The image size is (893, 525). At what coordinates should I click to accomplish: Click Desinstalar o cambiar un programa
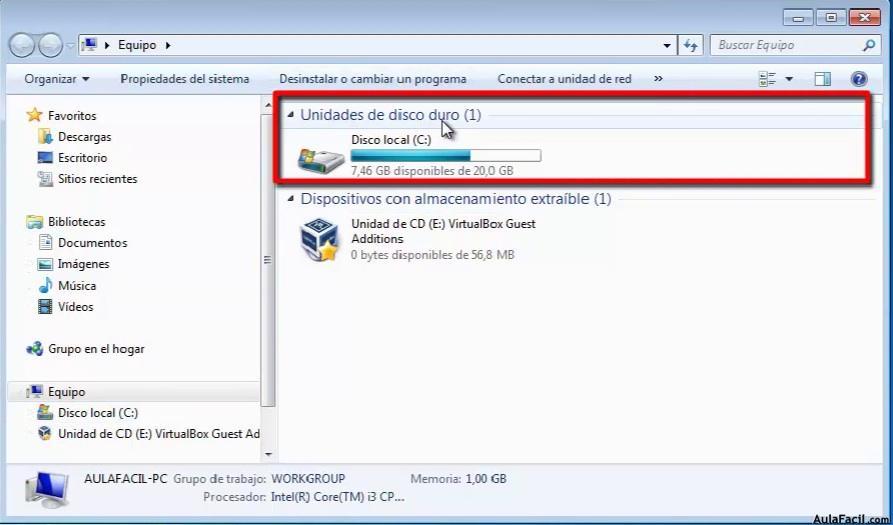[x=372, y=79]
